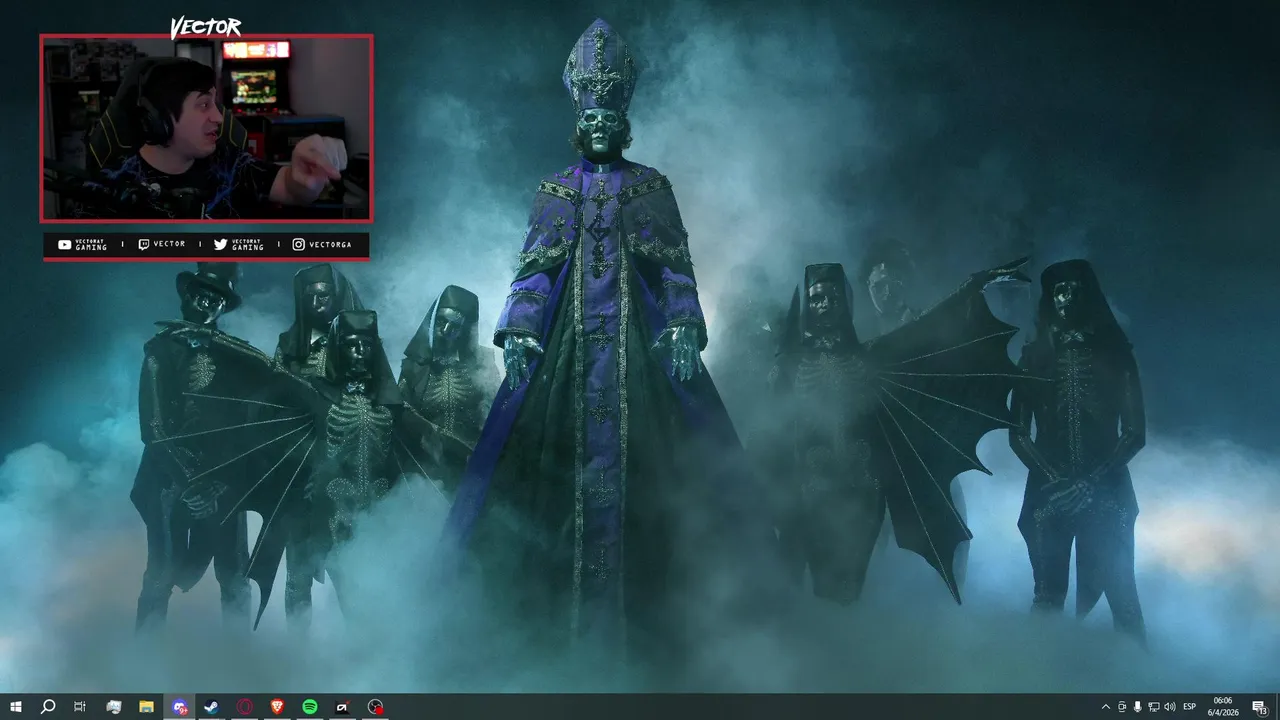The width and height of the screenshot is (1280, 720).
Task: Open taskbar Search magnifier
Action: pos(48,707)
